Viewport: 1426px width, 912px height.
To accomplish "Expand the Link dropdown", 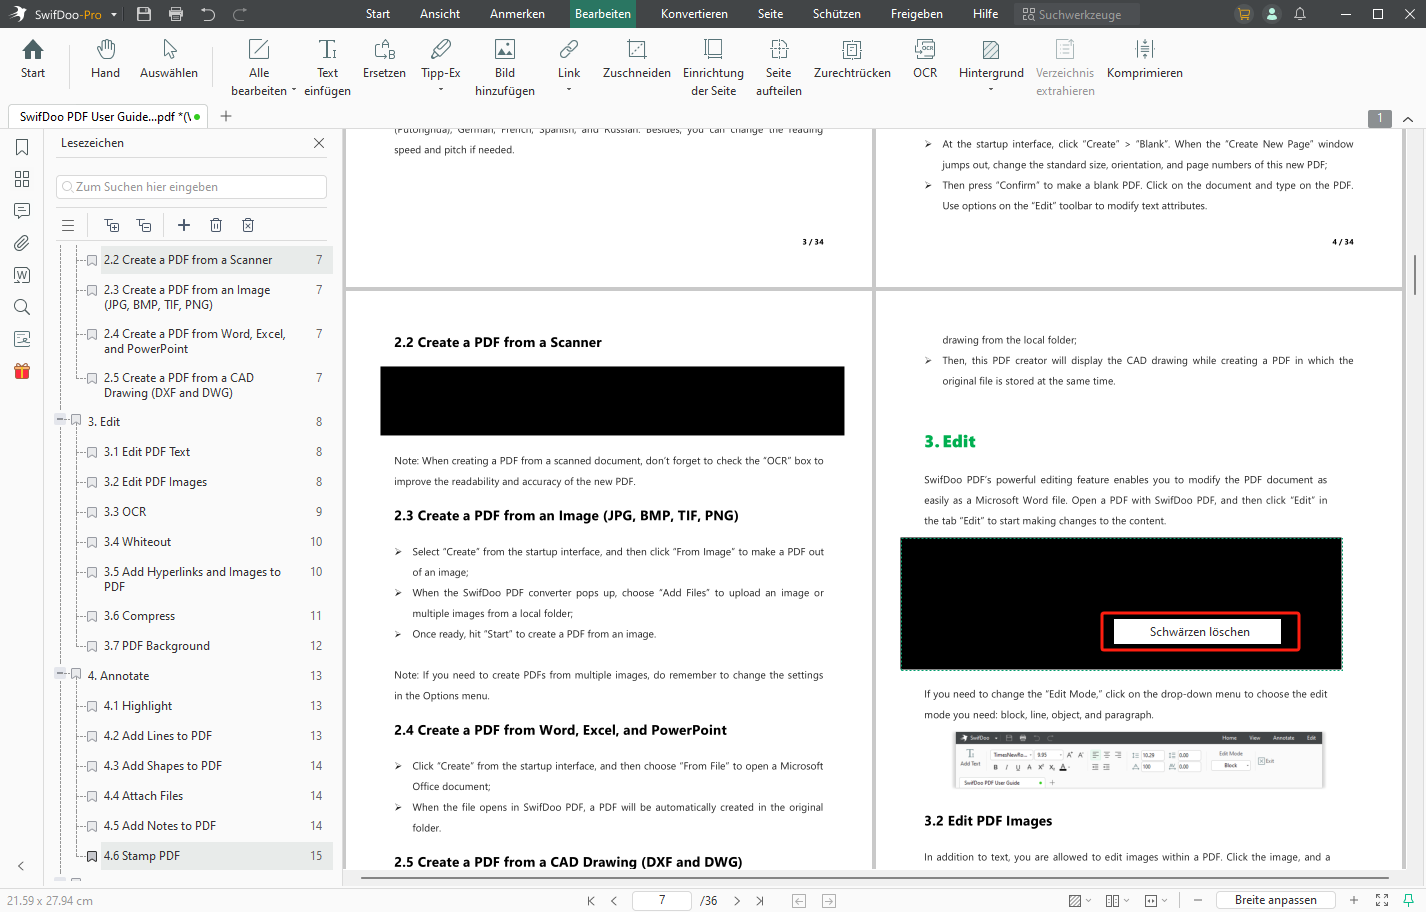I will (569, 90).
